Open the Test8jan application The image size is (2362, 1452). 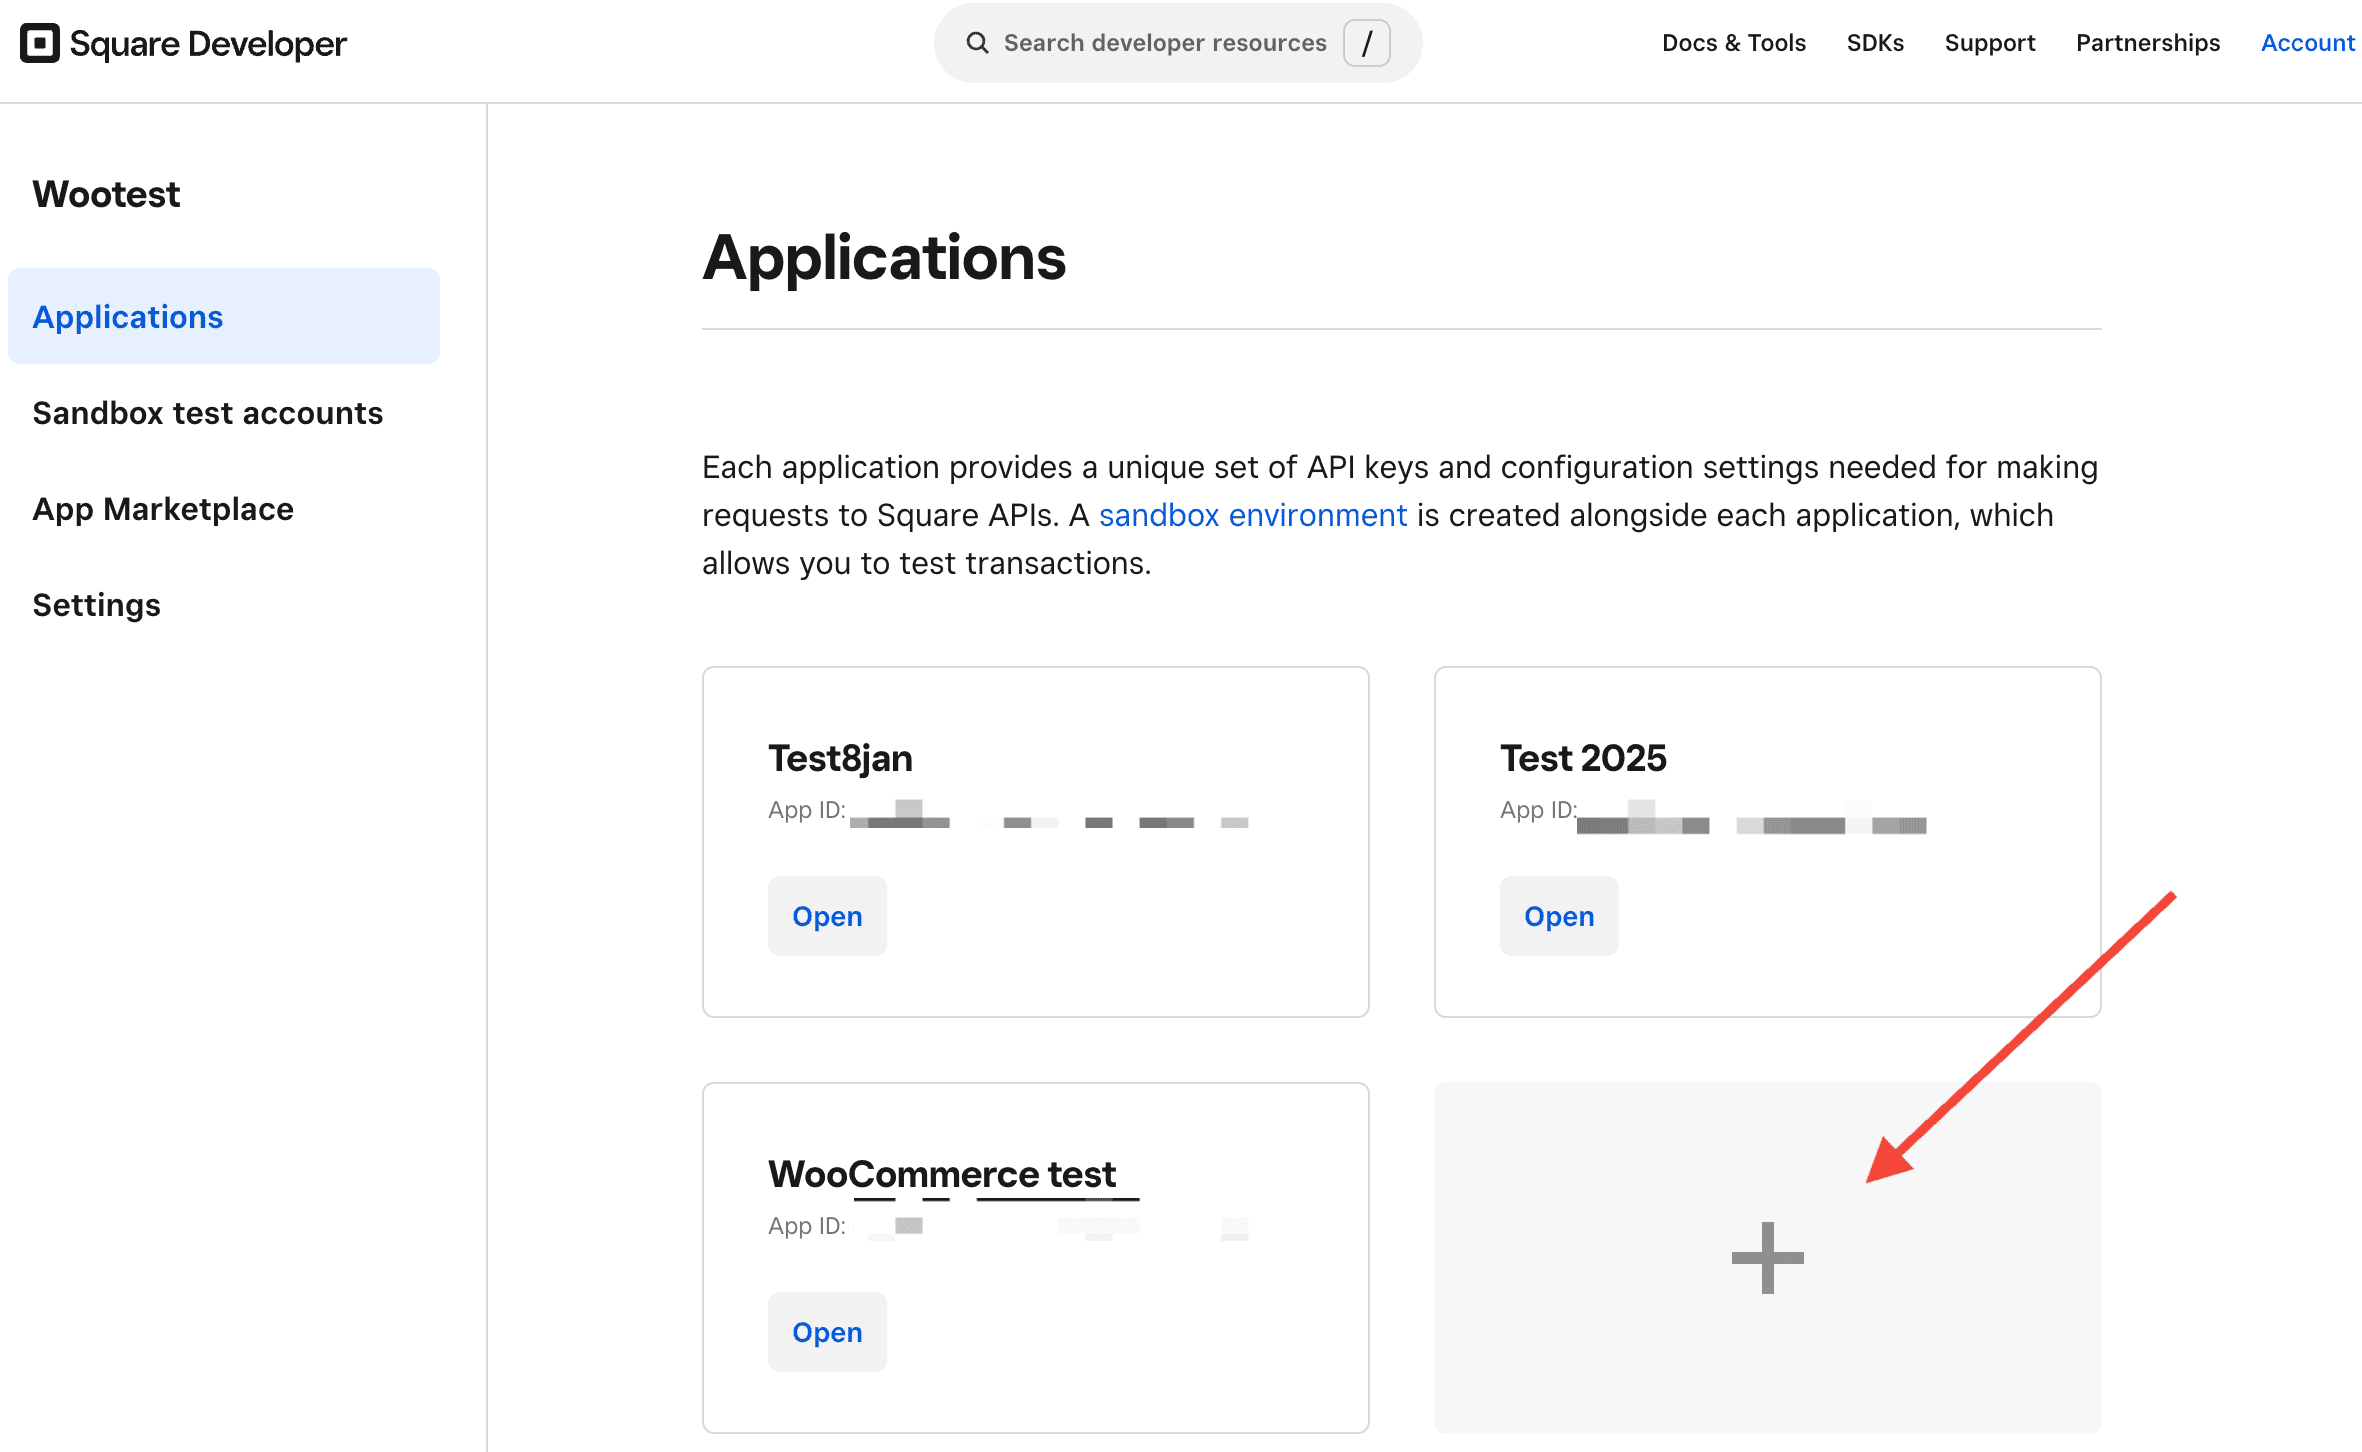click(827, 916)
